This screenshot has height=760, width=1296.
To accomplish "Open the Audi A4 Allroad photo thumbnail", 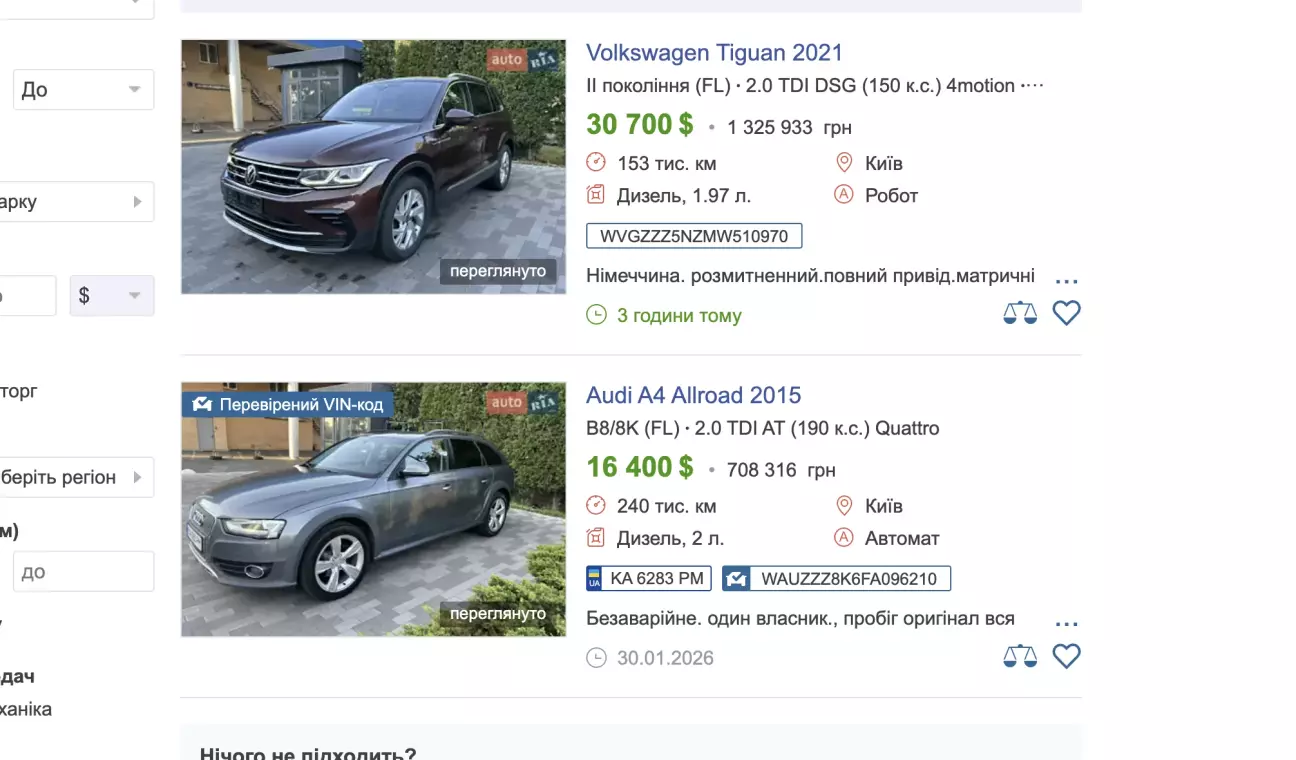I will [x=373, y=509].
